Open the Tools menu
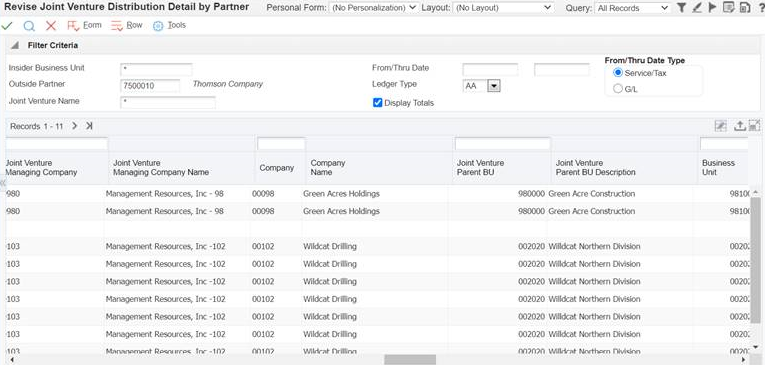 click(169, 25)
